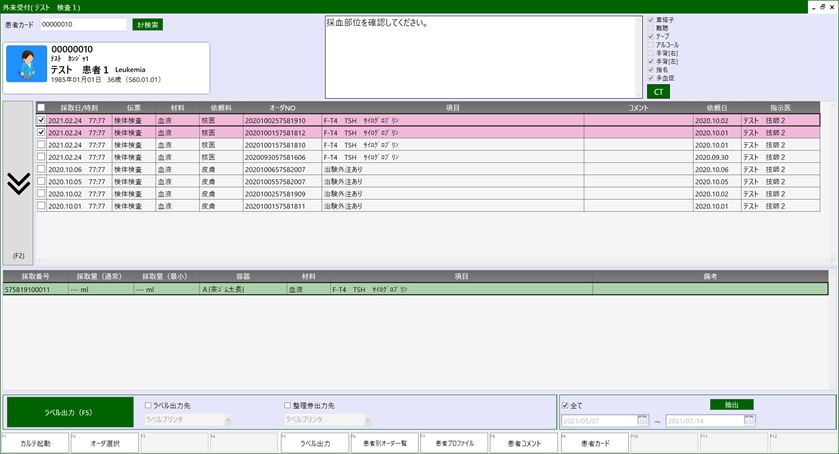Click the green 抽出 extract button

point(732,405)
